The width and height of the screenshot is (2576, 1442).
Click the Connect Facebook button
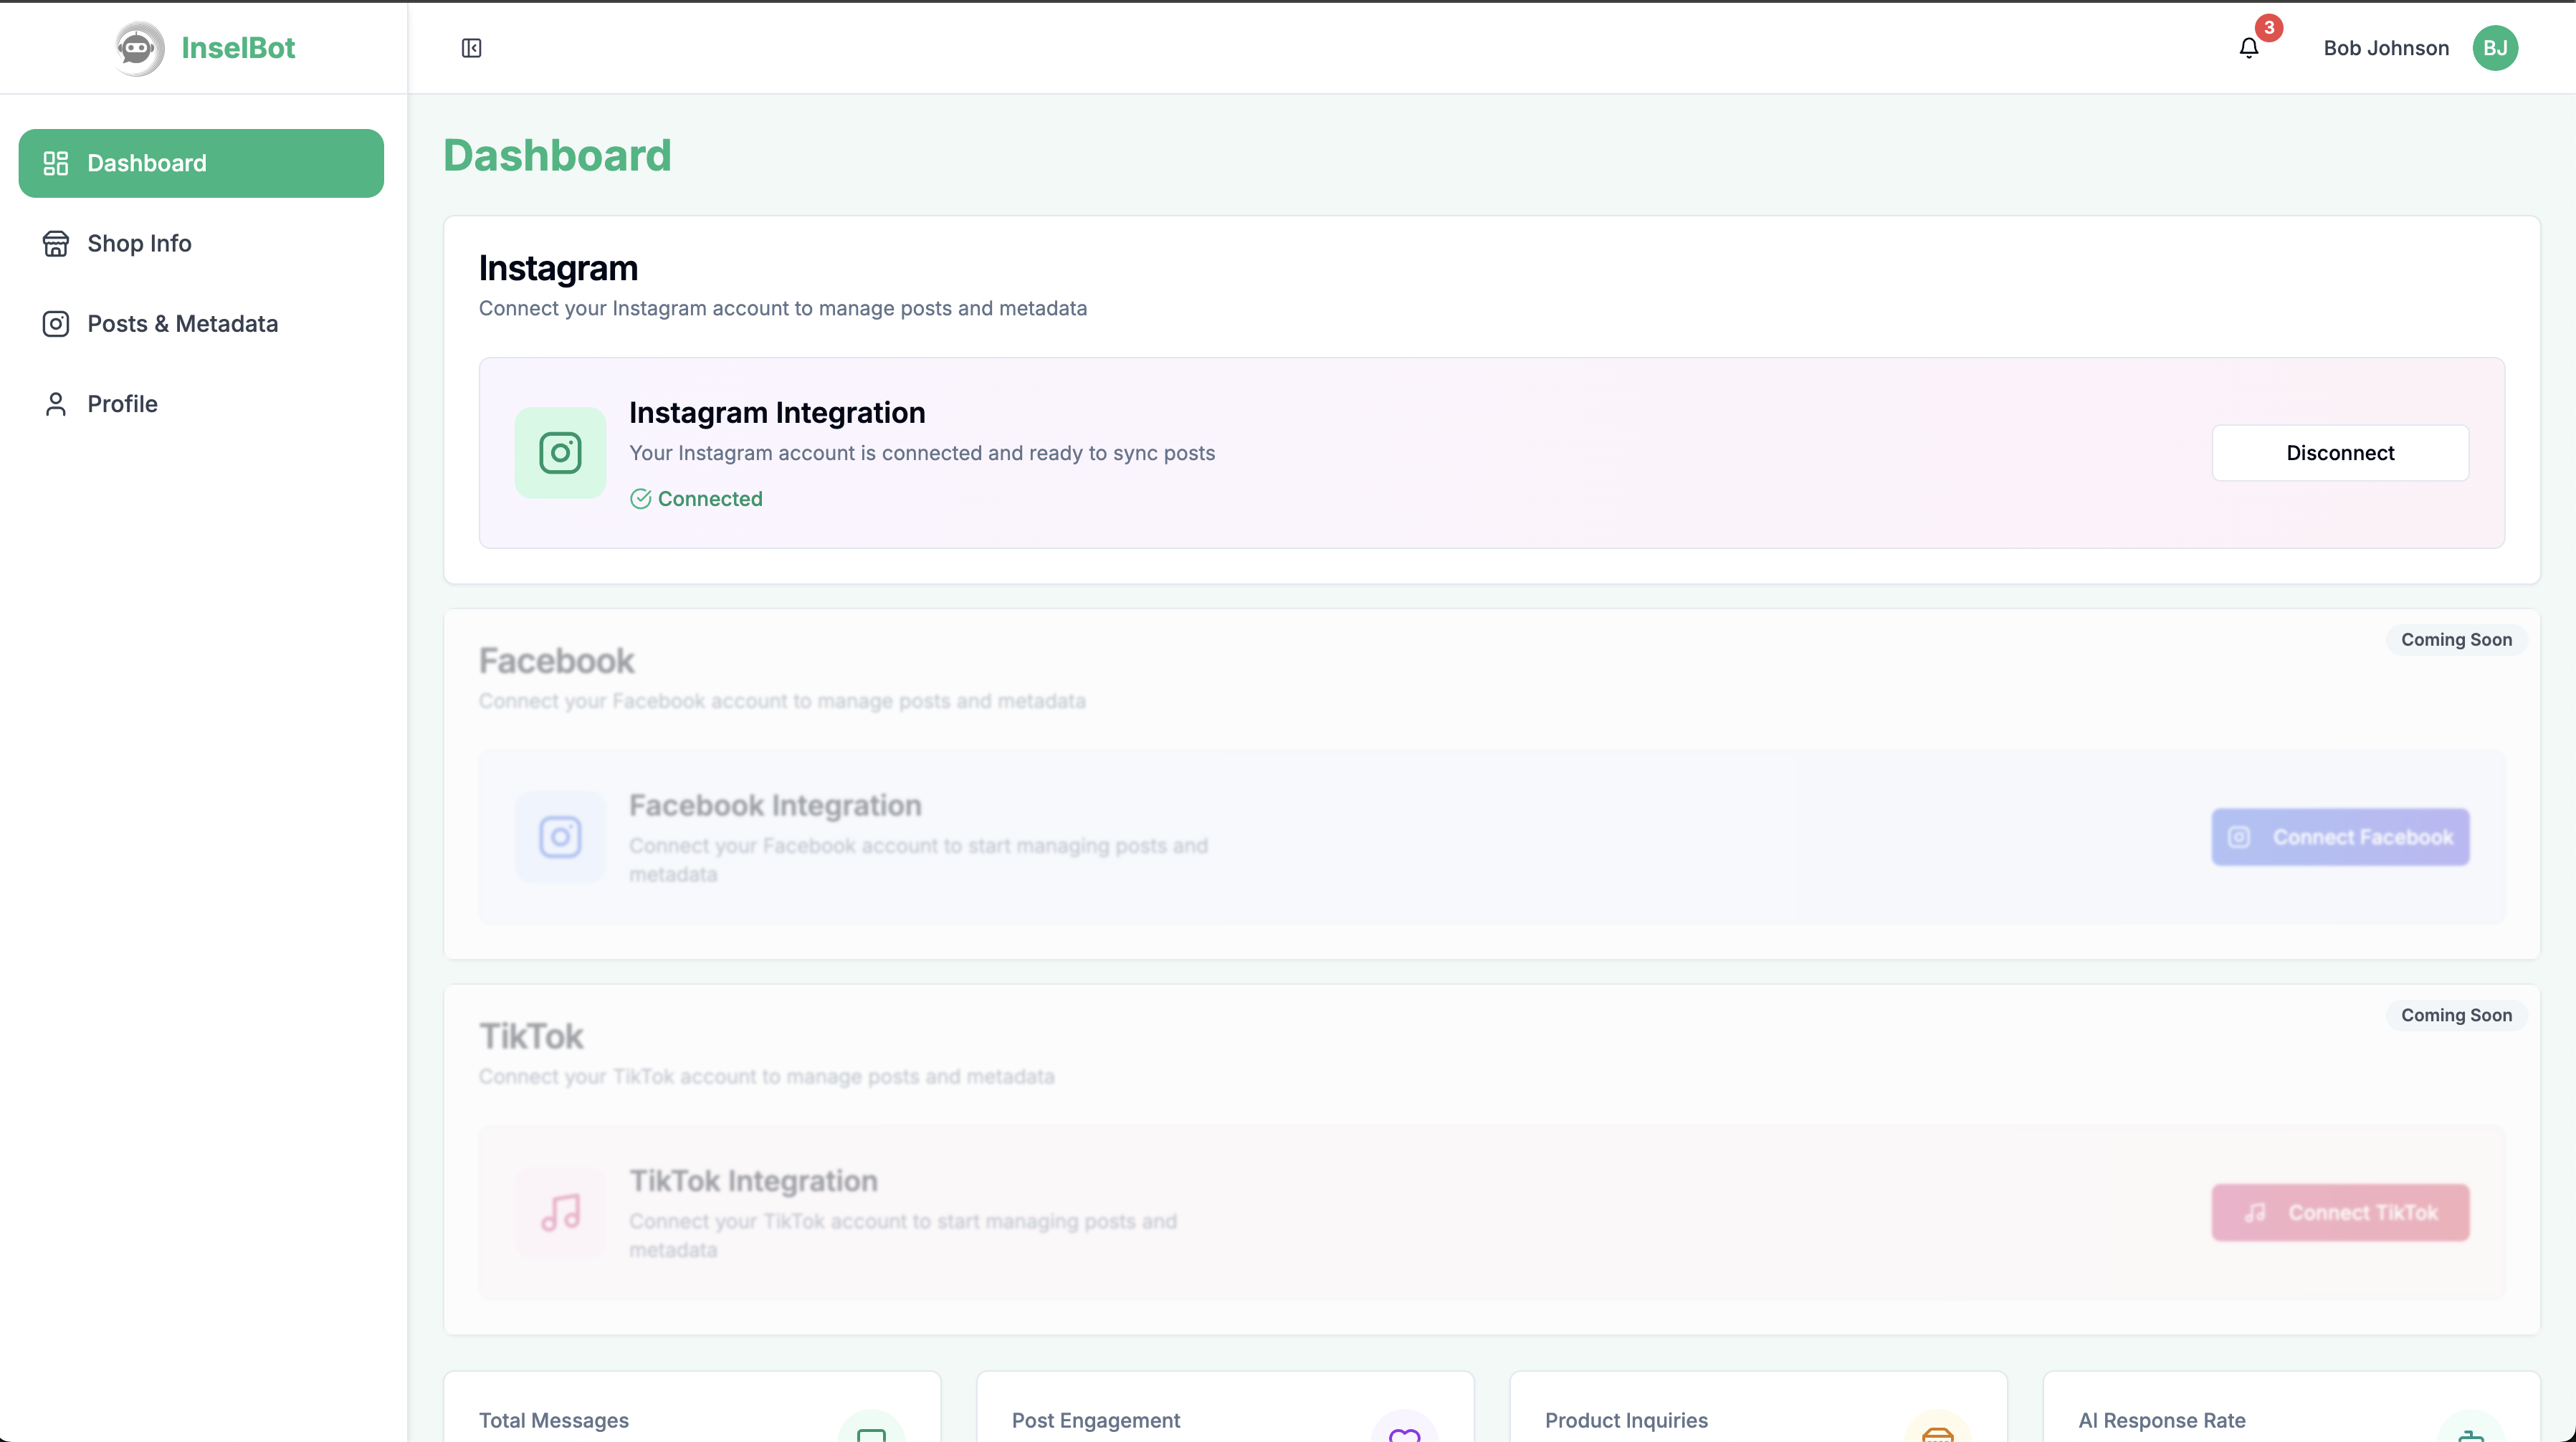pyautogui.click(x=2340, y=837)
